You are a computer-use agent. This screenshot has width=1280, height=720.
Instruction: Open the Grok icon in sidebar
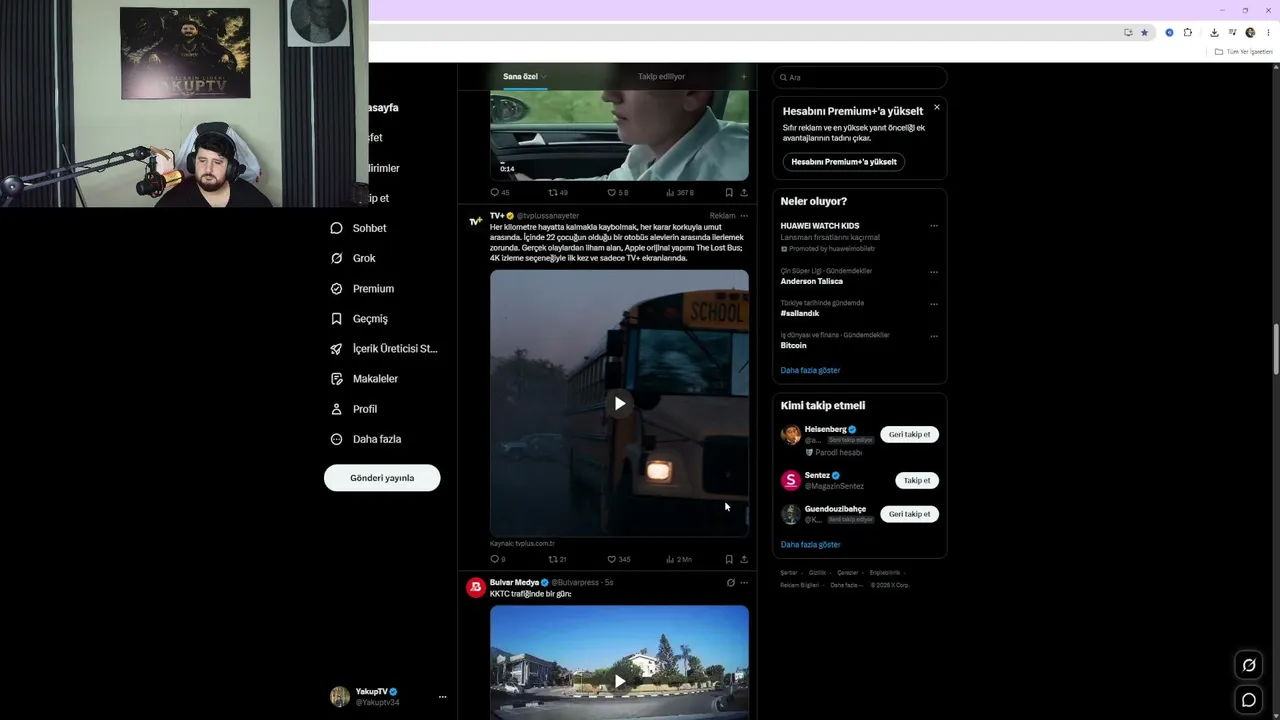point(337,258)
